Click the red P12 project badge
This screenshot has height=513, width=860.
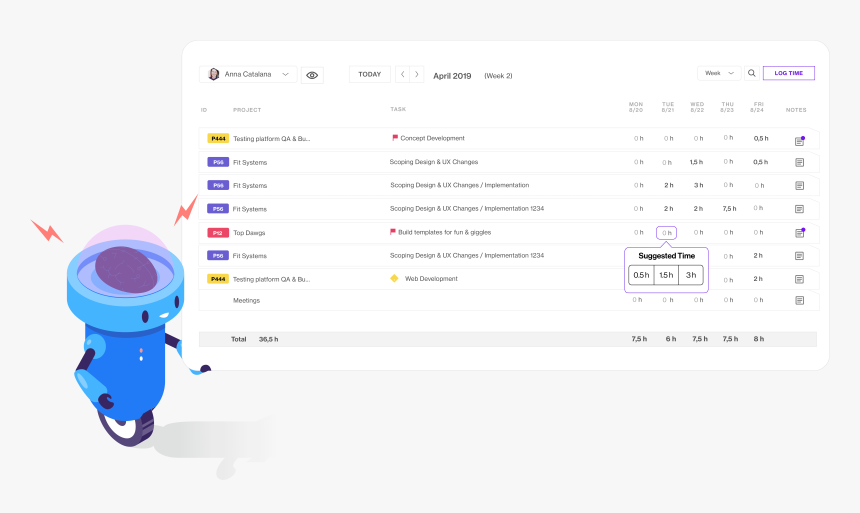(x=218, y=233)
